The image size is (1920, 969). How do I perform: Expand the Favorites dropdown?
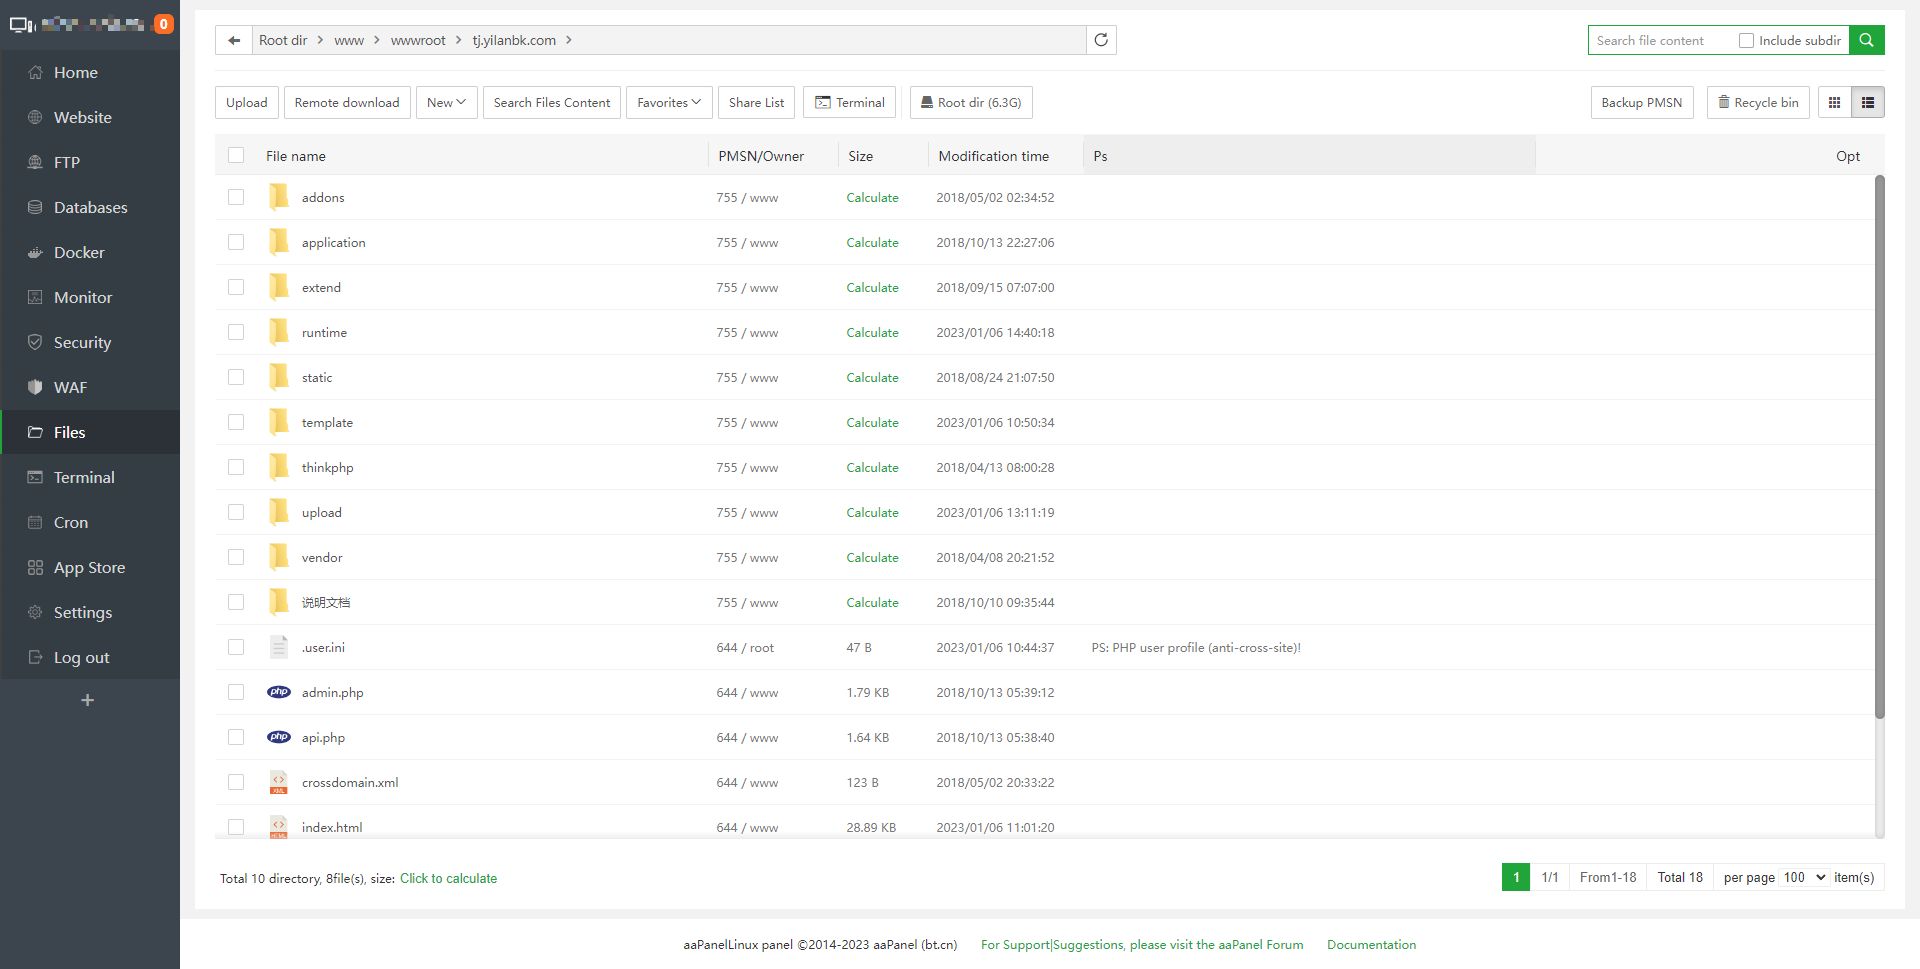[x=669, y=102]
